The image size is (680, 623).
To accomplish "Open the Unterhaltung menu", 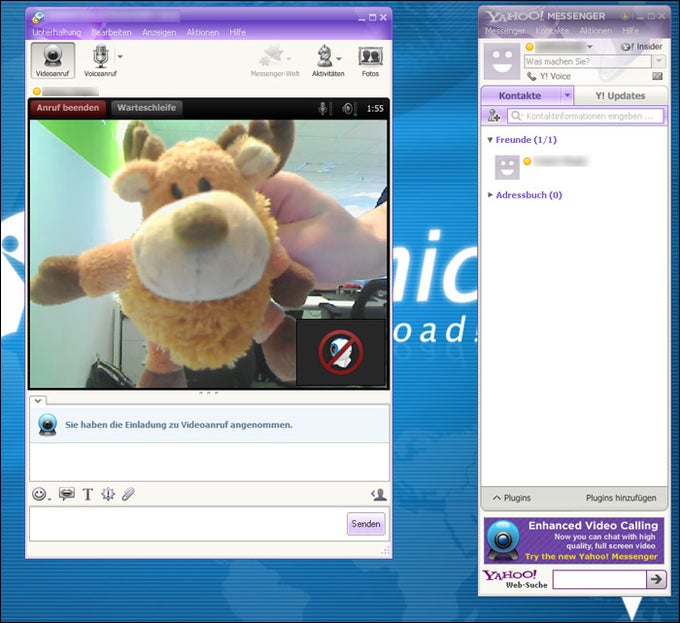I will pos(56,33).
